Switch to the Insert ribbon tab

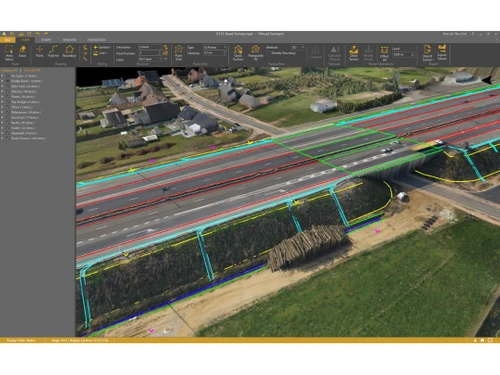[46, 40]
